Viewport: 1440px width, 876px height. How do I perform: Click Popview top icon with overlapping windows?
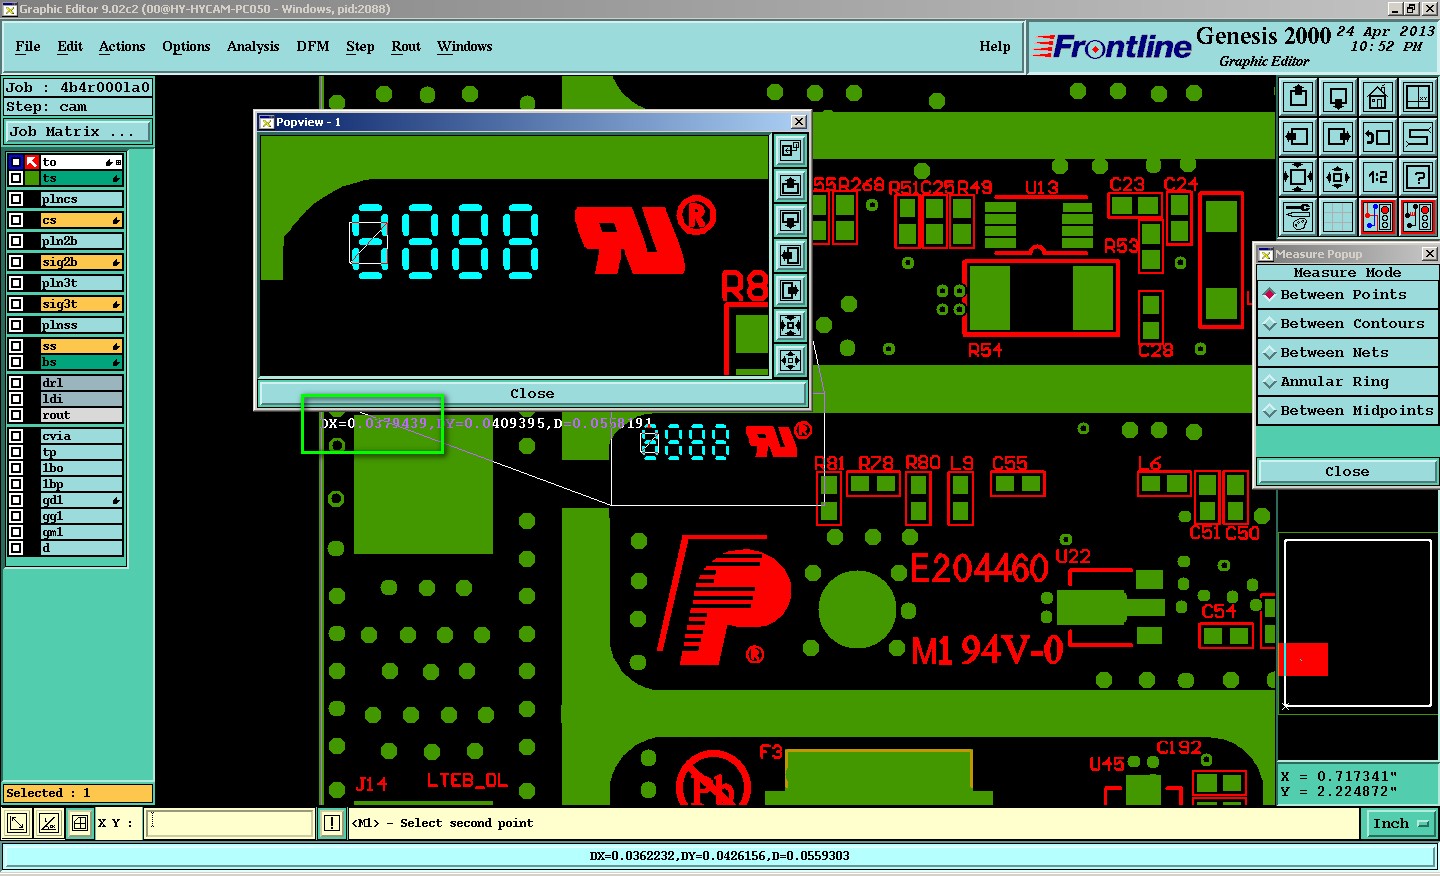pos(790,150)
